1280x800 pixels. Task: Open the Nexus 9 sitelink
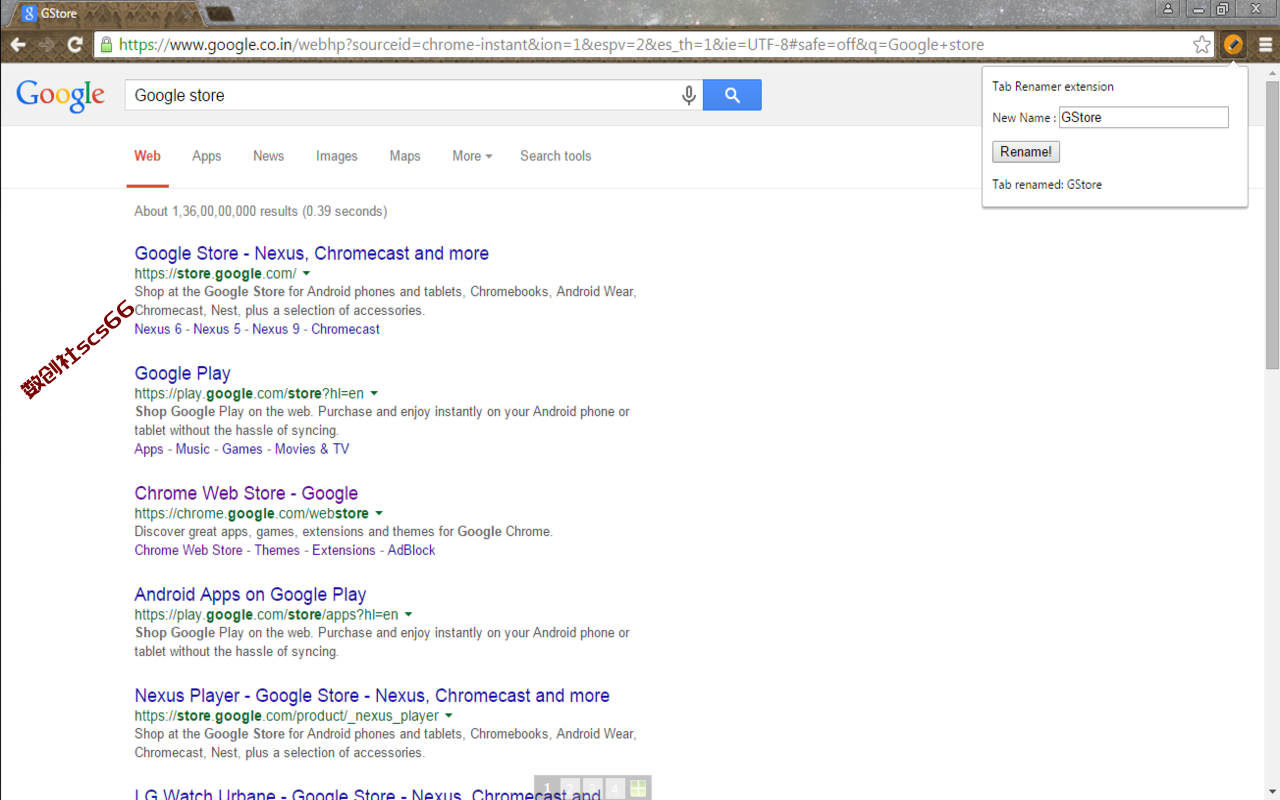pos(276,329)
